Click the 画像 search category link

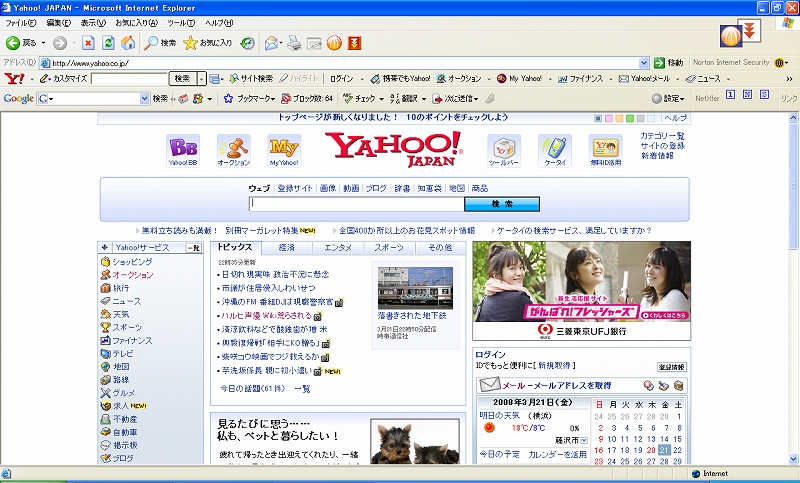click(328, 188)
